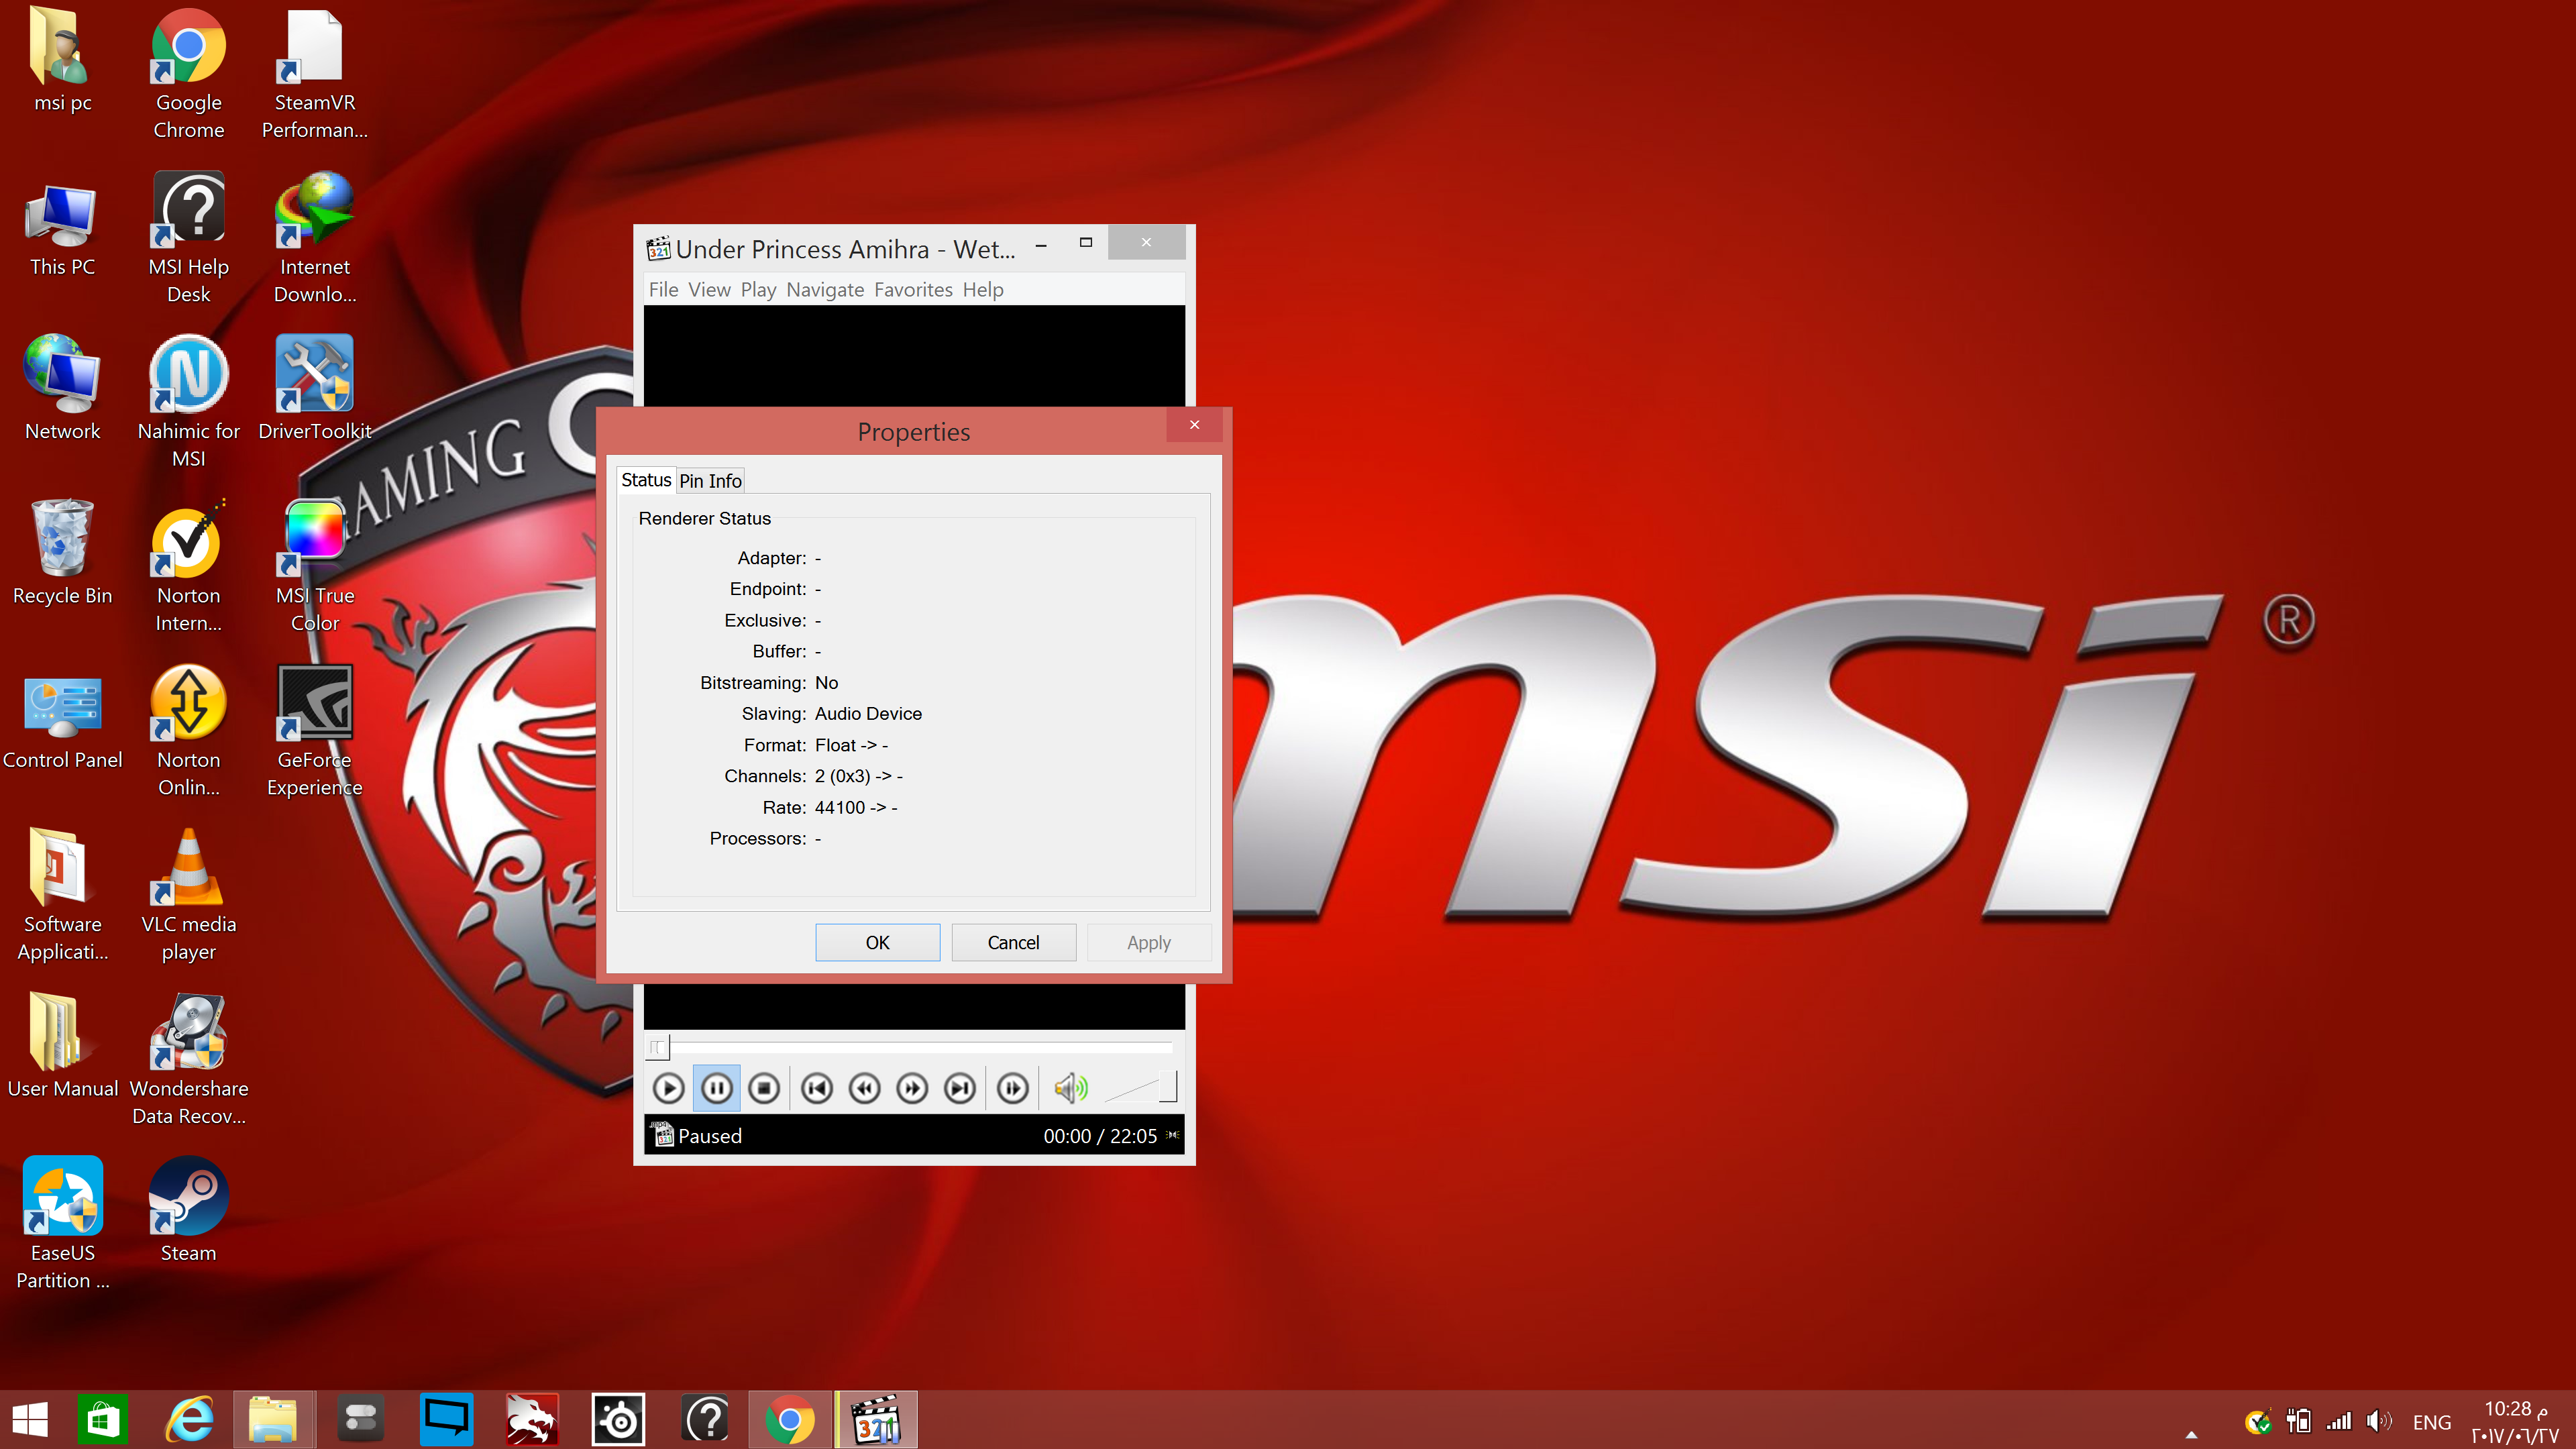Screen dimensions: 2576x1449
Task: Open the Windows Start button
Action: 30,1420
